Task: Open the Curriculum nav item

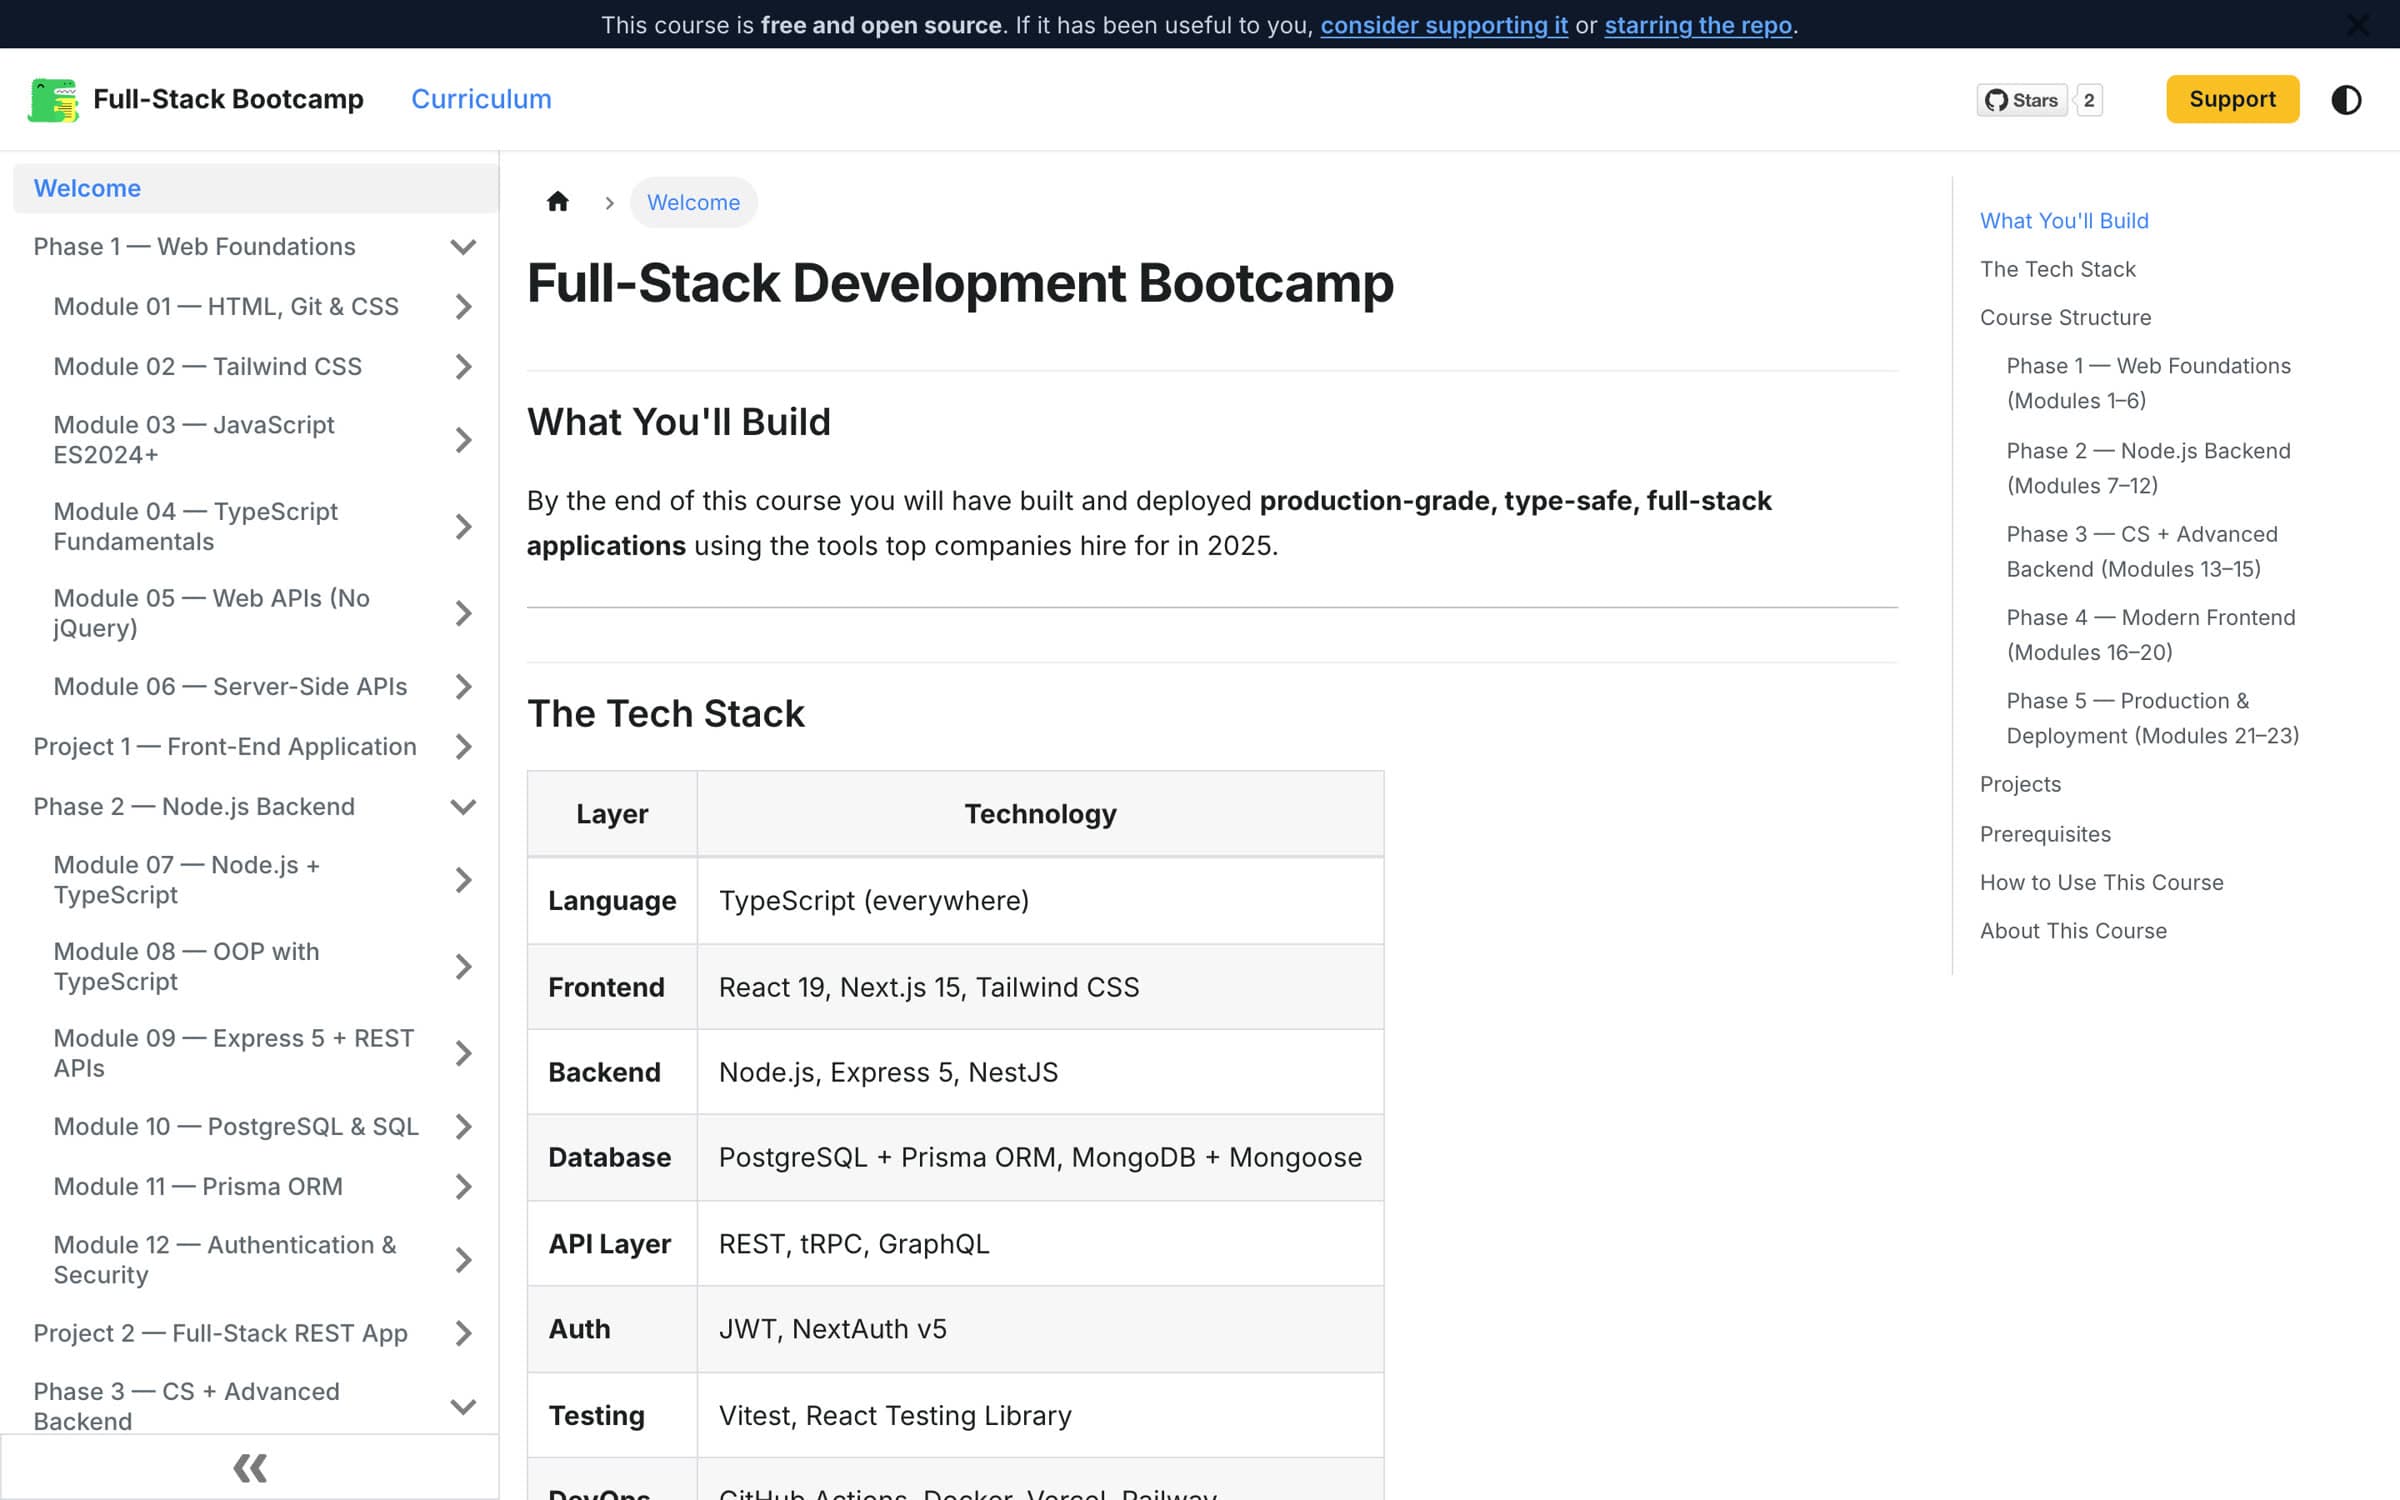Action: (x=481, y=99)
